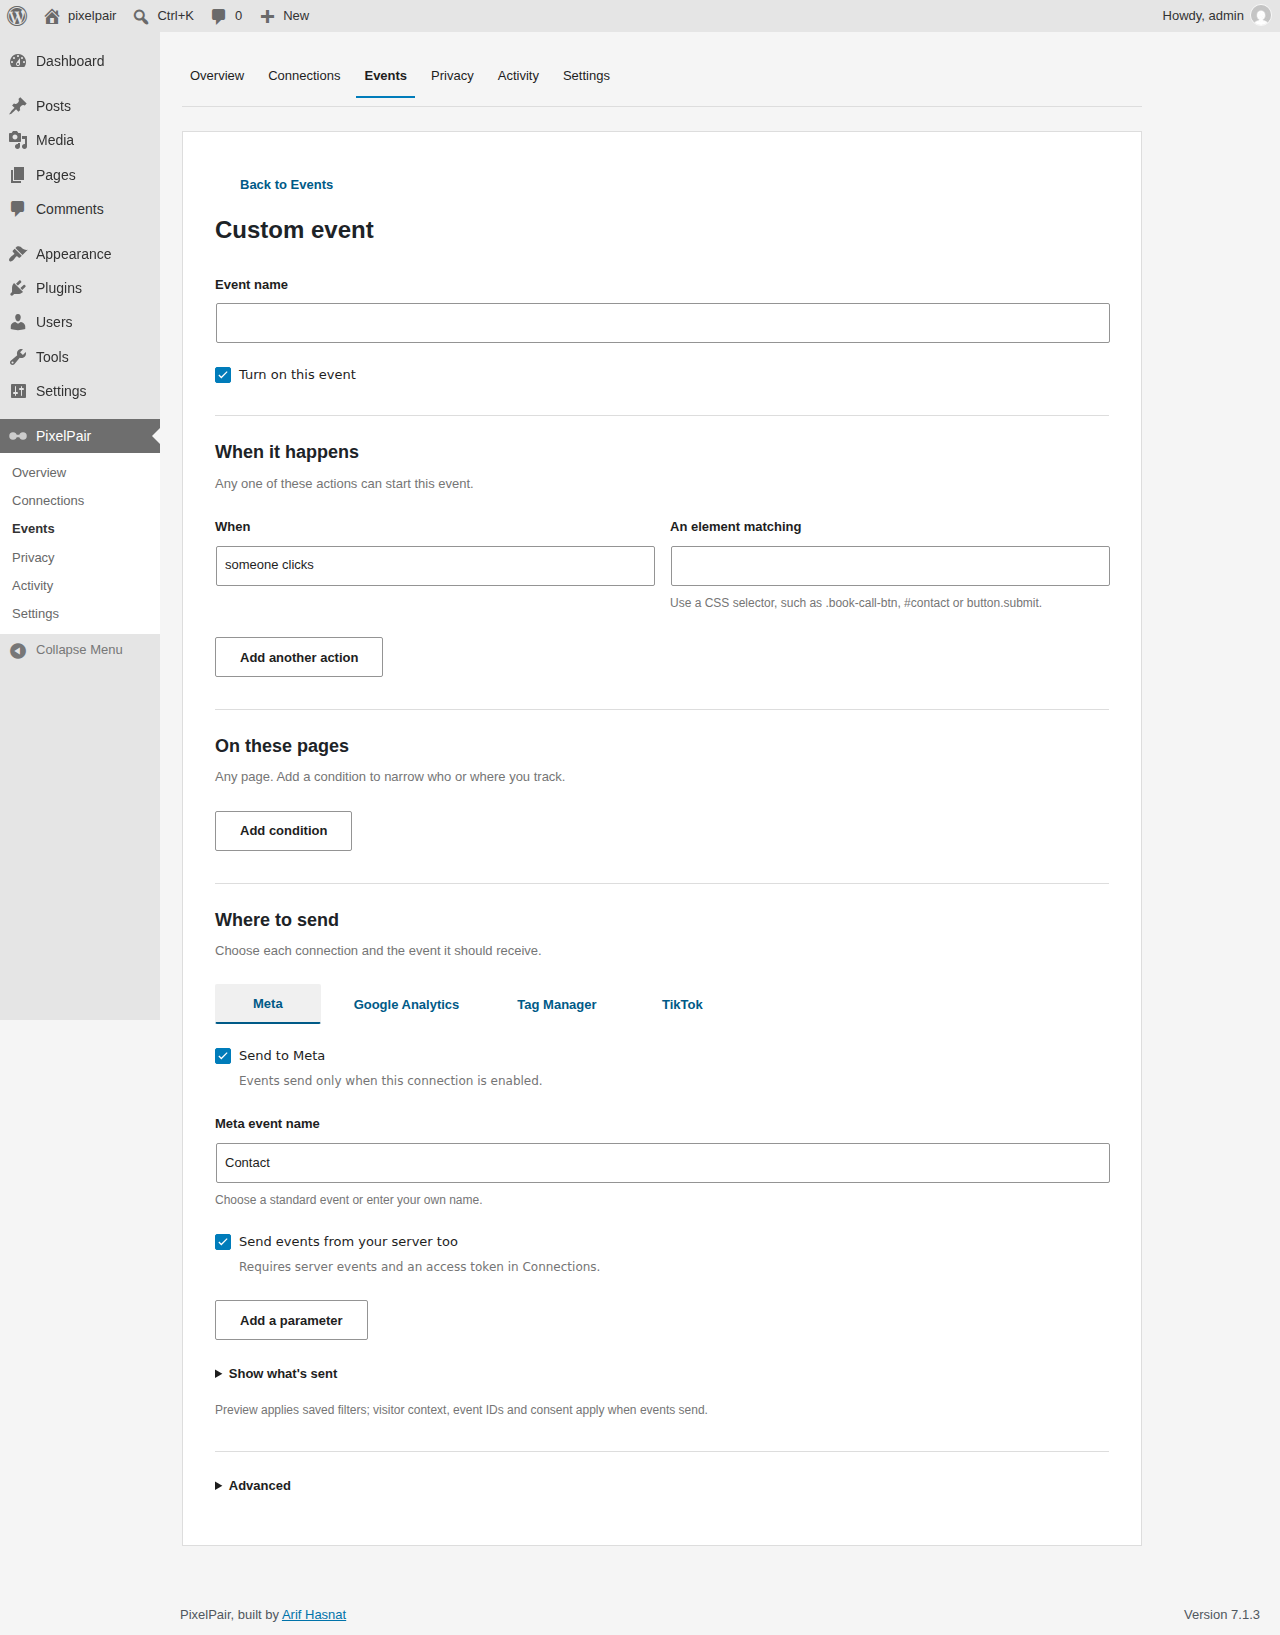Open WordPress Settings in main sidebar
Viewport: 1280px width, 1635px height.
pos(80,391)
